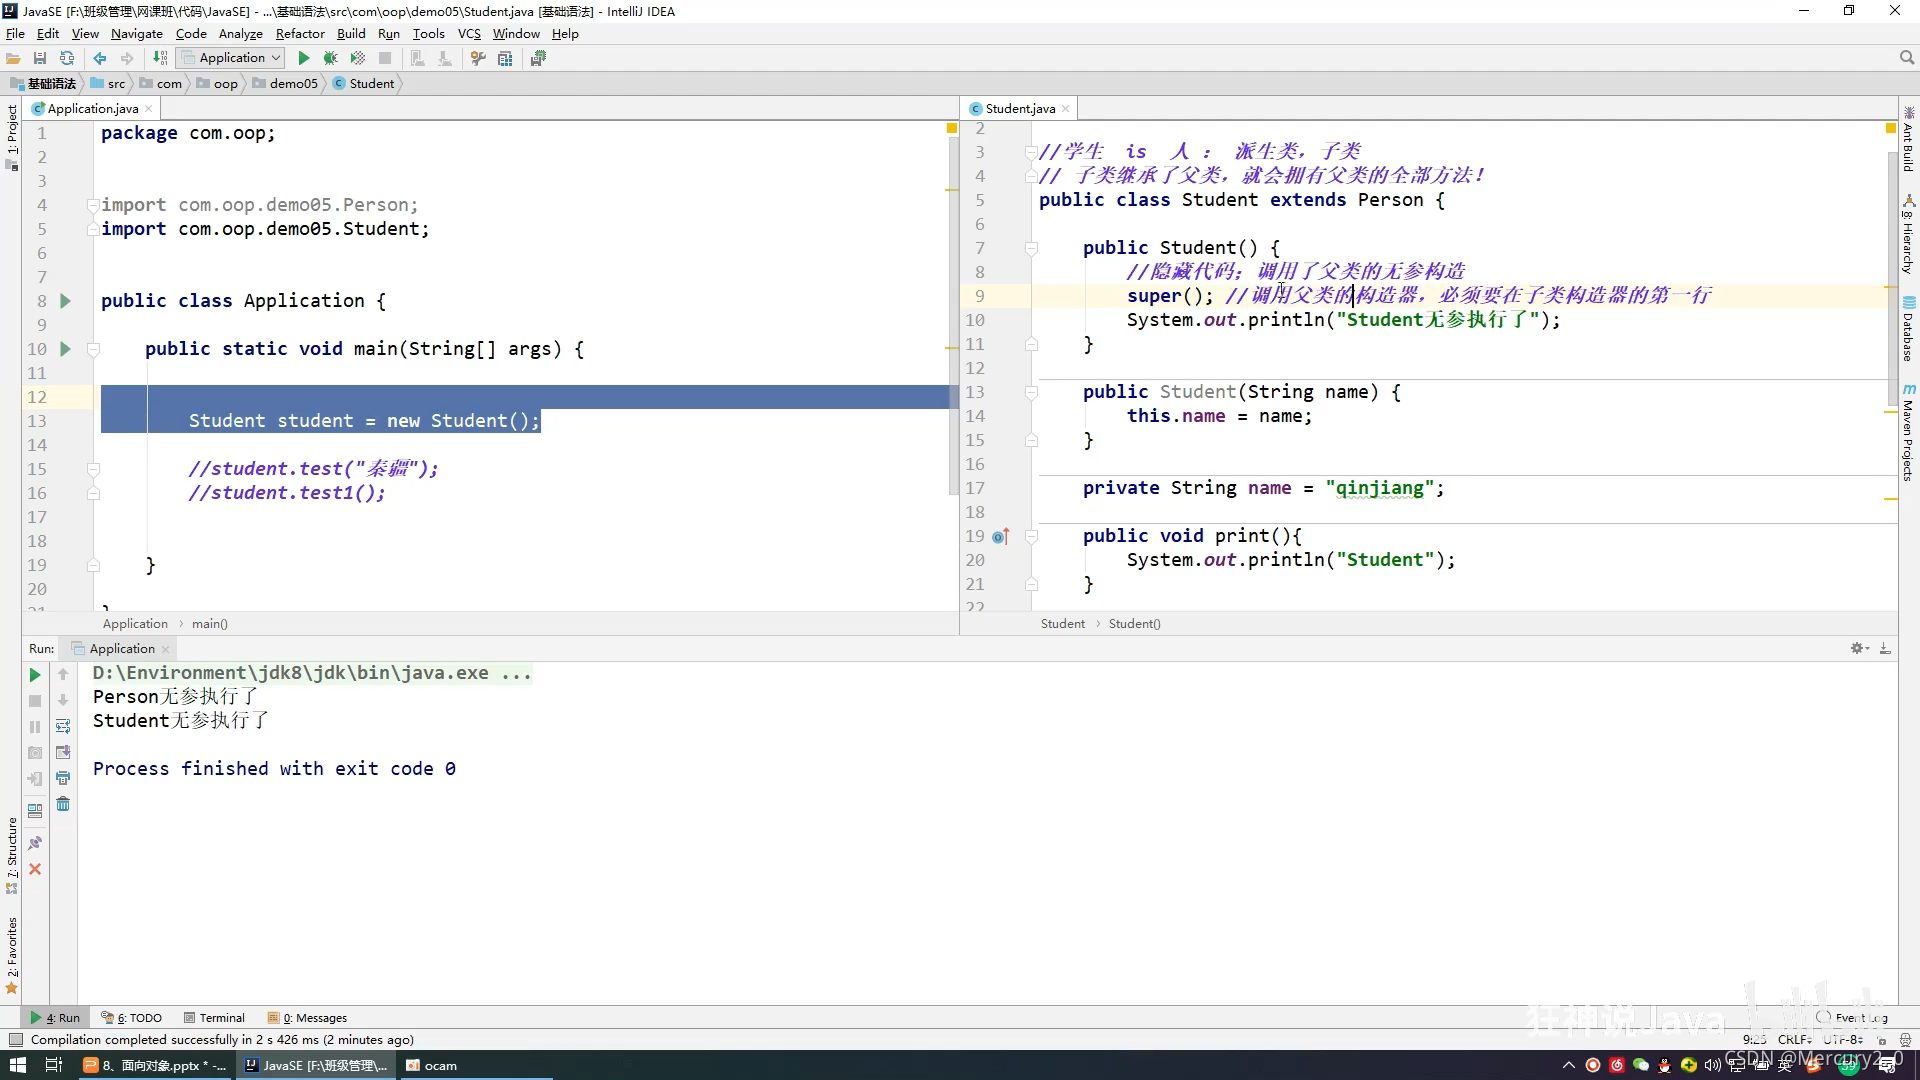Click the Forward navigation arrow in toolbar
The width and height of the screenshot is (1920, 1080).
[x=127, y=58]
